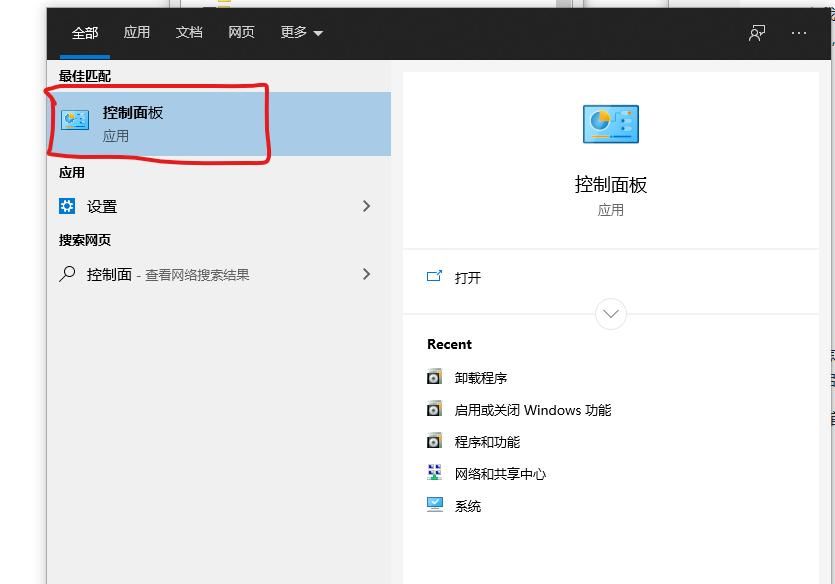Image resolution: width=835 pixels, height=584 pixels.
Task: Click the 设置 gear icon
Action: [x=66, y=206]
